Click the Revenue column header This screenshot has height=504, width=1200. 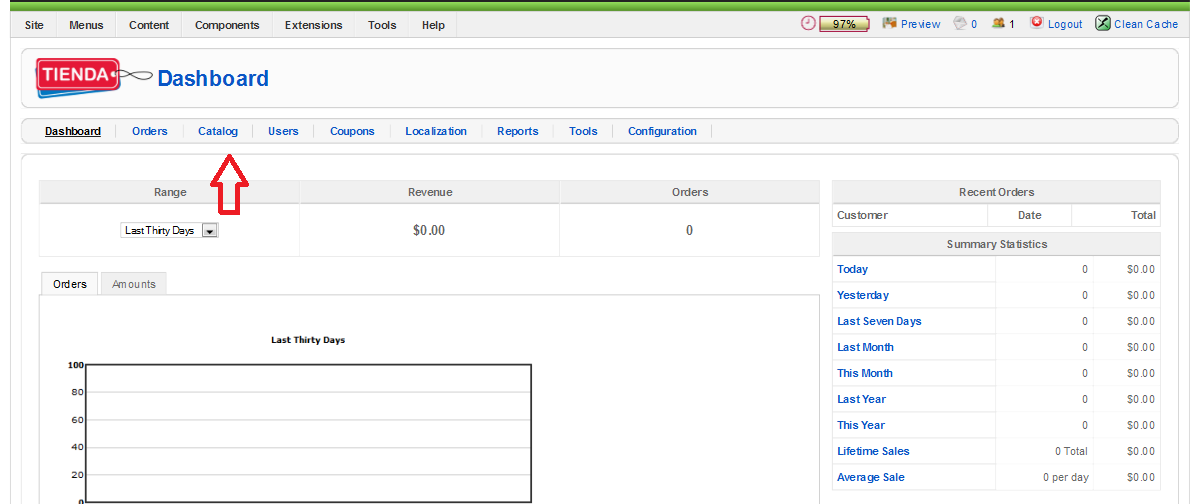pos(430,192)
